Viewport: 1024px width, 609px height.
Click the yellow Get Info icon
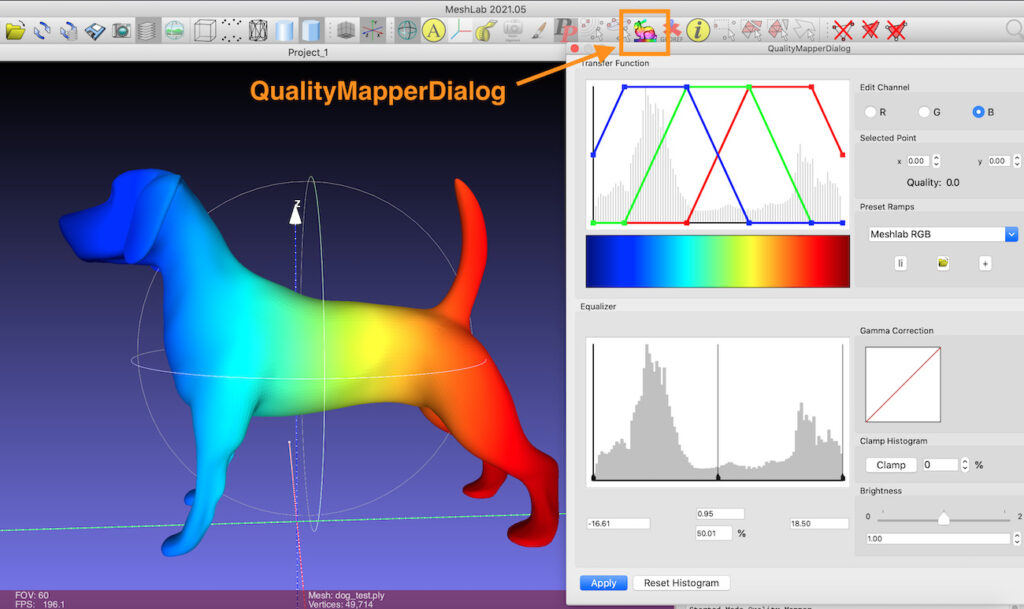coord(697,31)
